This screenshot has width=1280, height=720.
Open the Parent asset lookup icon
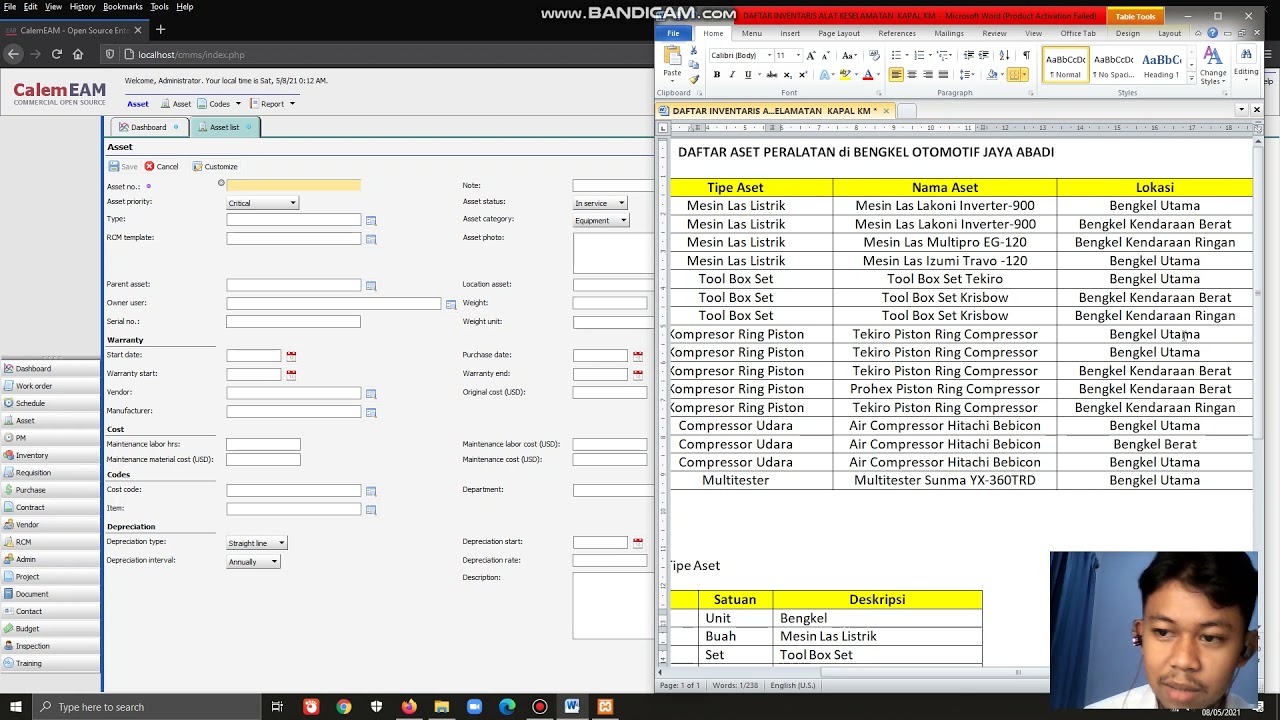[x=371, y=286]
